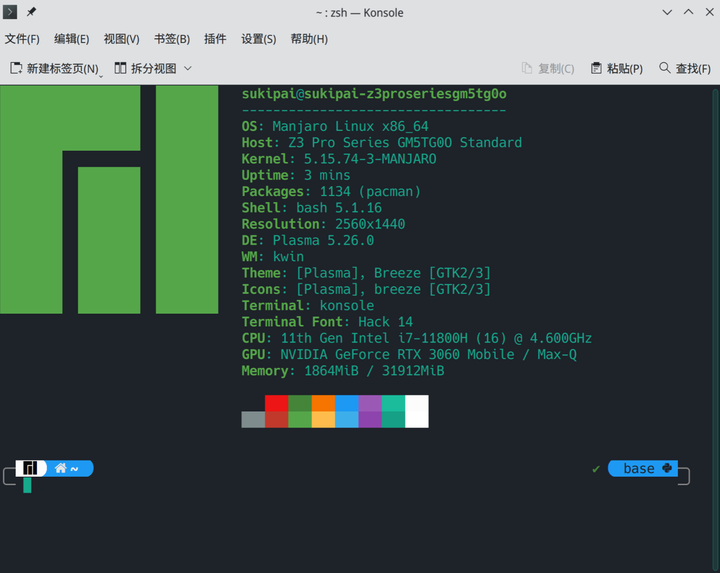This screenshot has height=573, width=720.
Task: Click the 'Packages: 1134 (pacman)' line
Action: [331, 191]
